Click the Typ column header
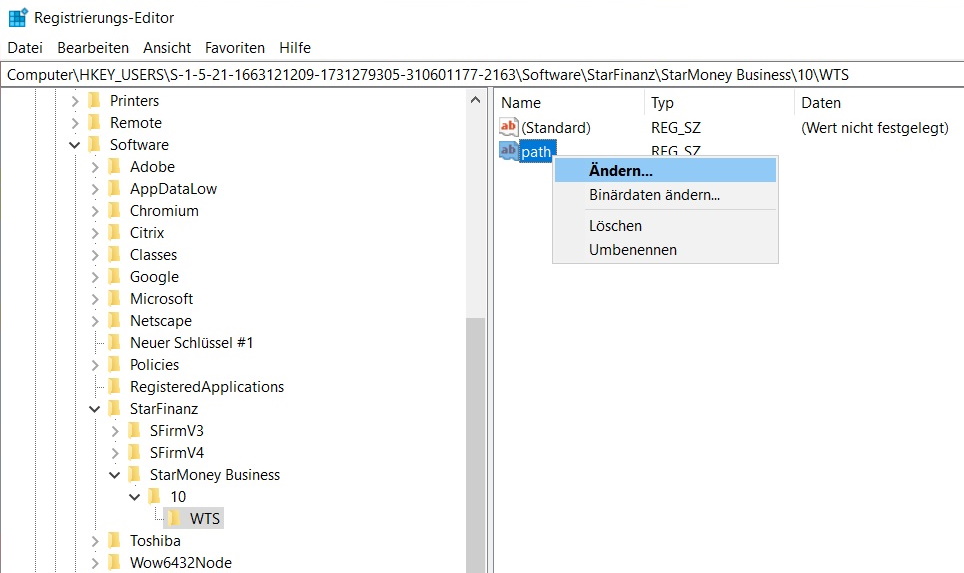The height and width of the screenshot is (573, 964). tap(719, 103)
